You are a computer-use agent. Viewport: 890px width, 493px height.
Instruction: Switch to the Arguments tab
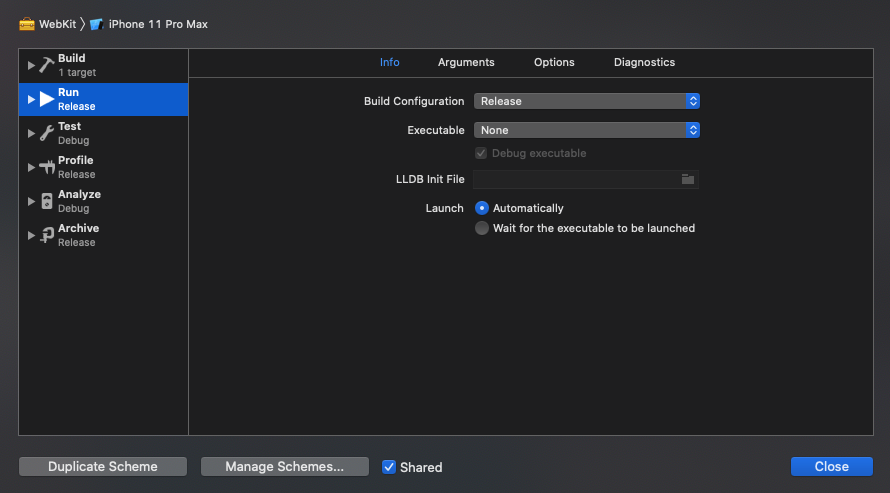tap(466, 62)
